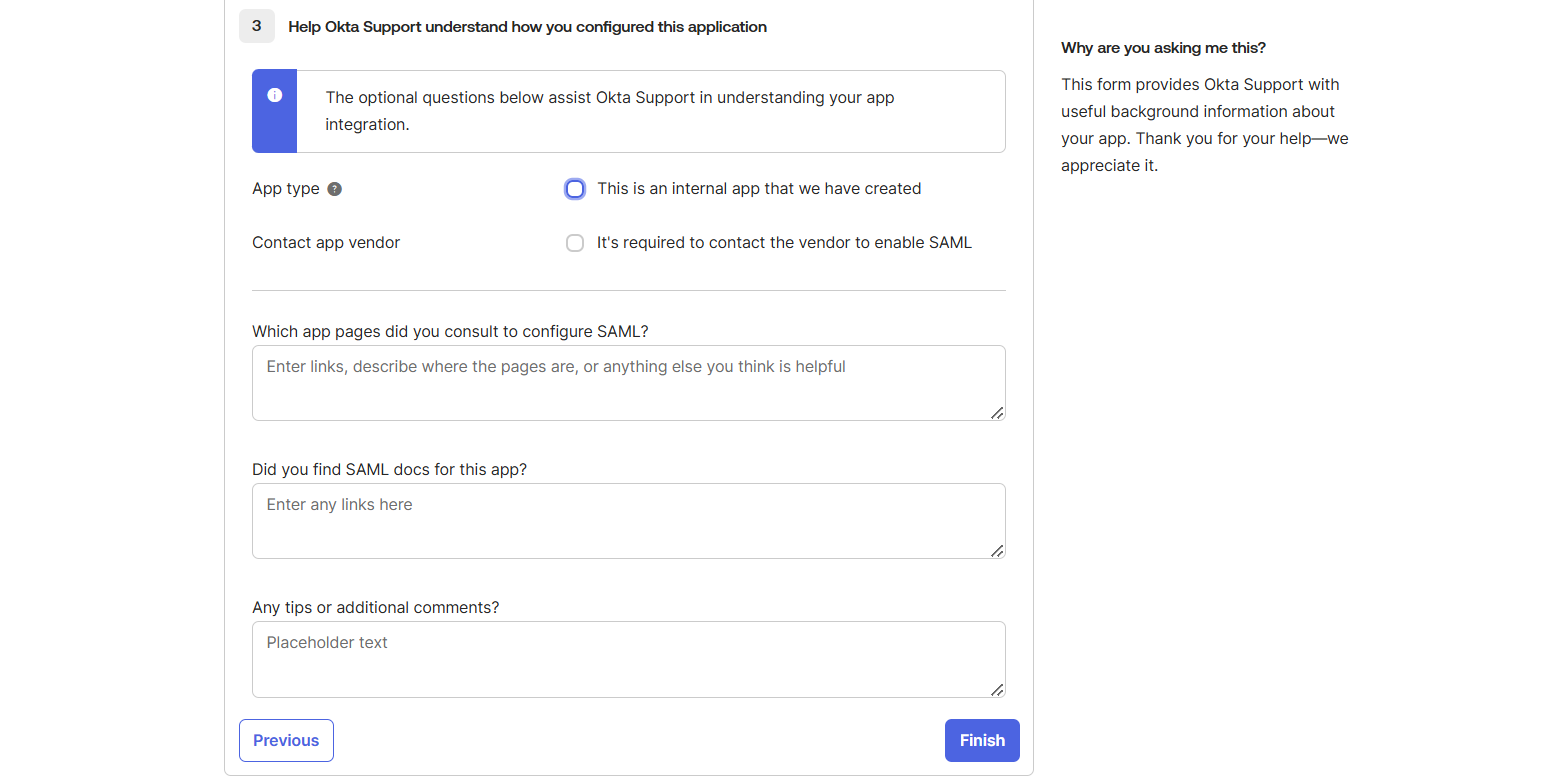This screenshot has height=776, width=1553.
Task: Click resize handle of the app pages textarea
Action: point(997,413)
